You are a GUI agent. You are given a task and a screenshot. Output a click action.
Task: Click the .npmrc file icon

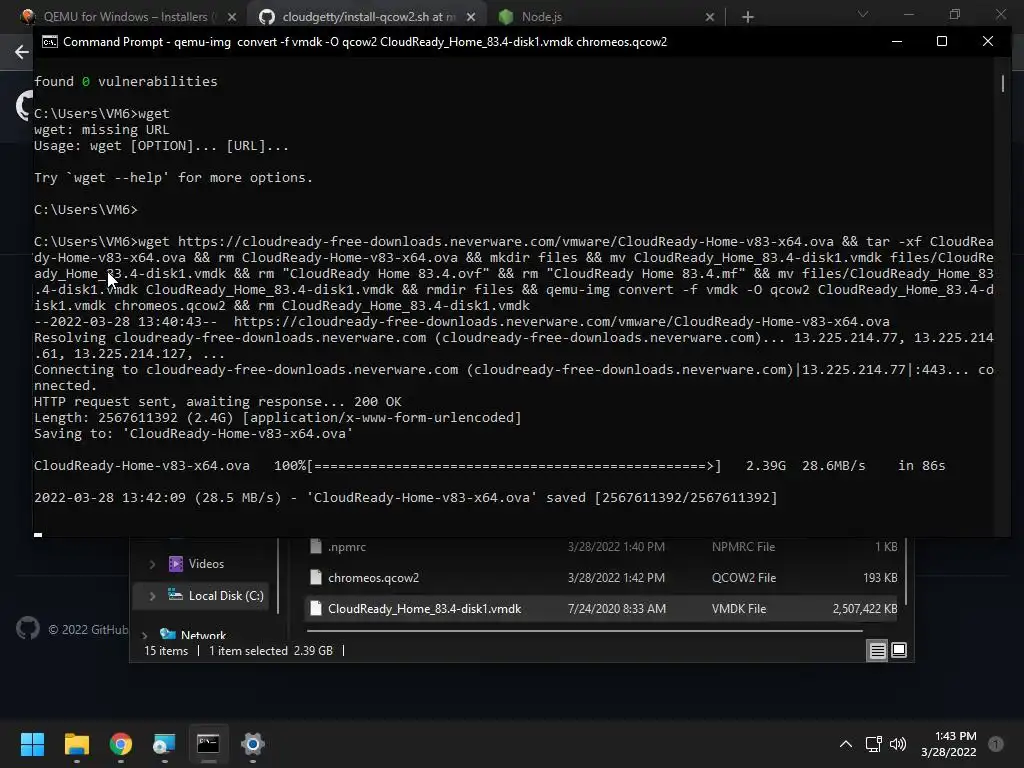[x=315, y=547]
